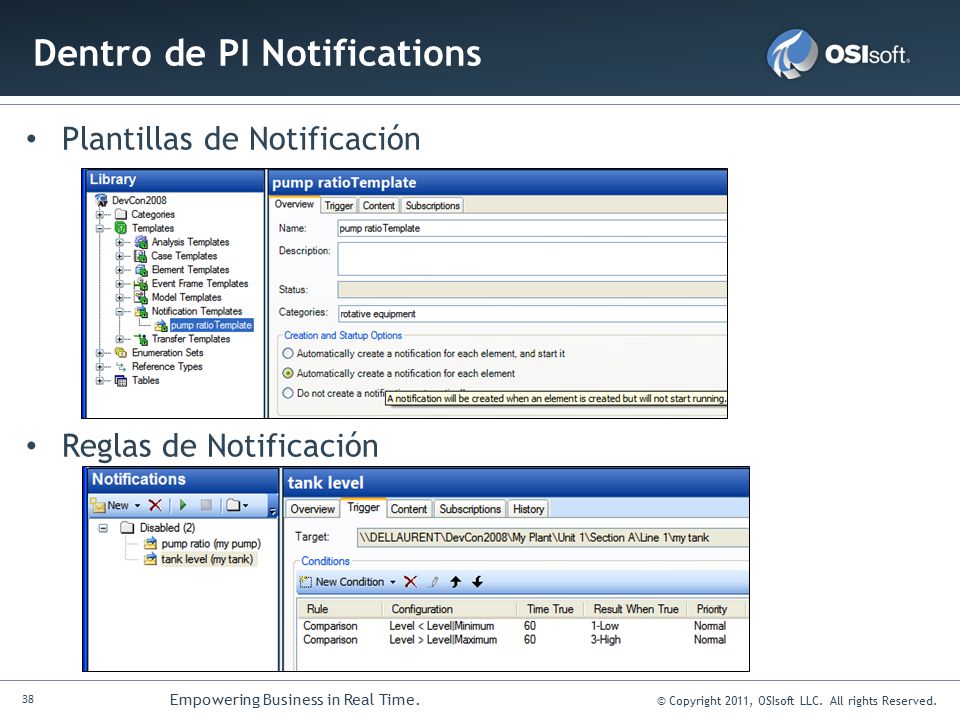The image size is (960, 720).
Task: Click the Name field containing pump ratioTemplate
Action: coord(532,228)
